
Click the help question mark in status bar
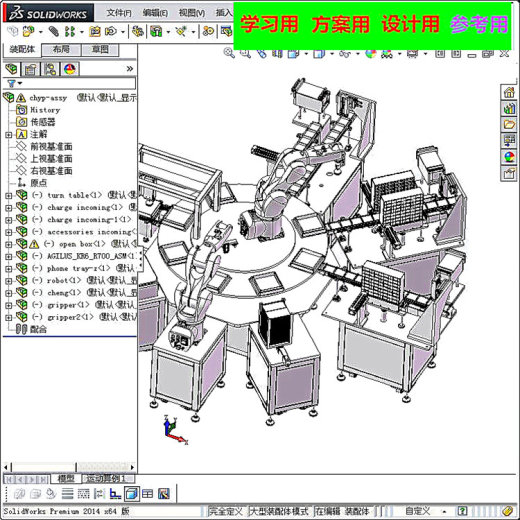463,511
